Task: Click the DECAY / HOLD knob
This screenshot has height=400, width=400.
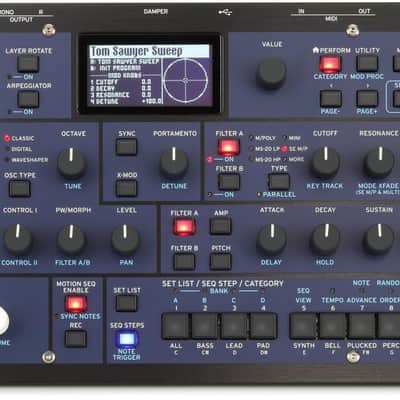Action: 325,240
